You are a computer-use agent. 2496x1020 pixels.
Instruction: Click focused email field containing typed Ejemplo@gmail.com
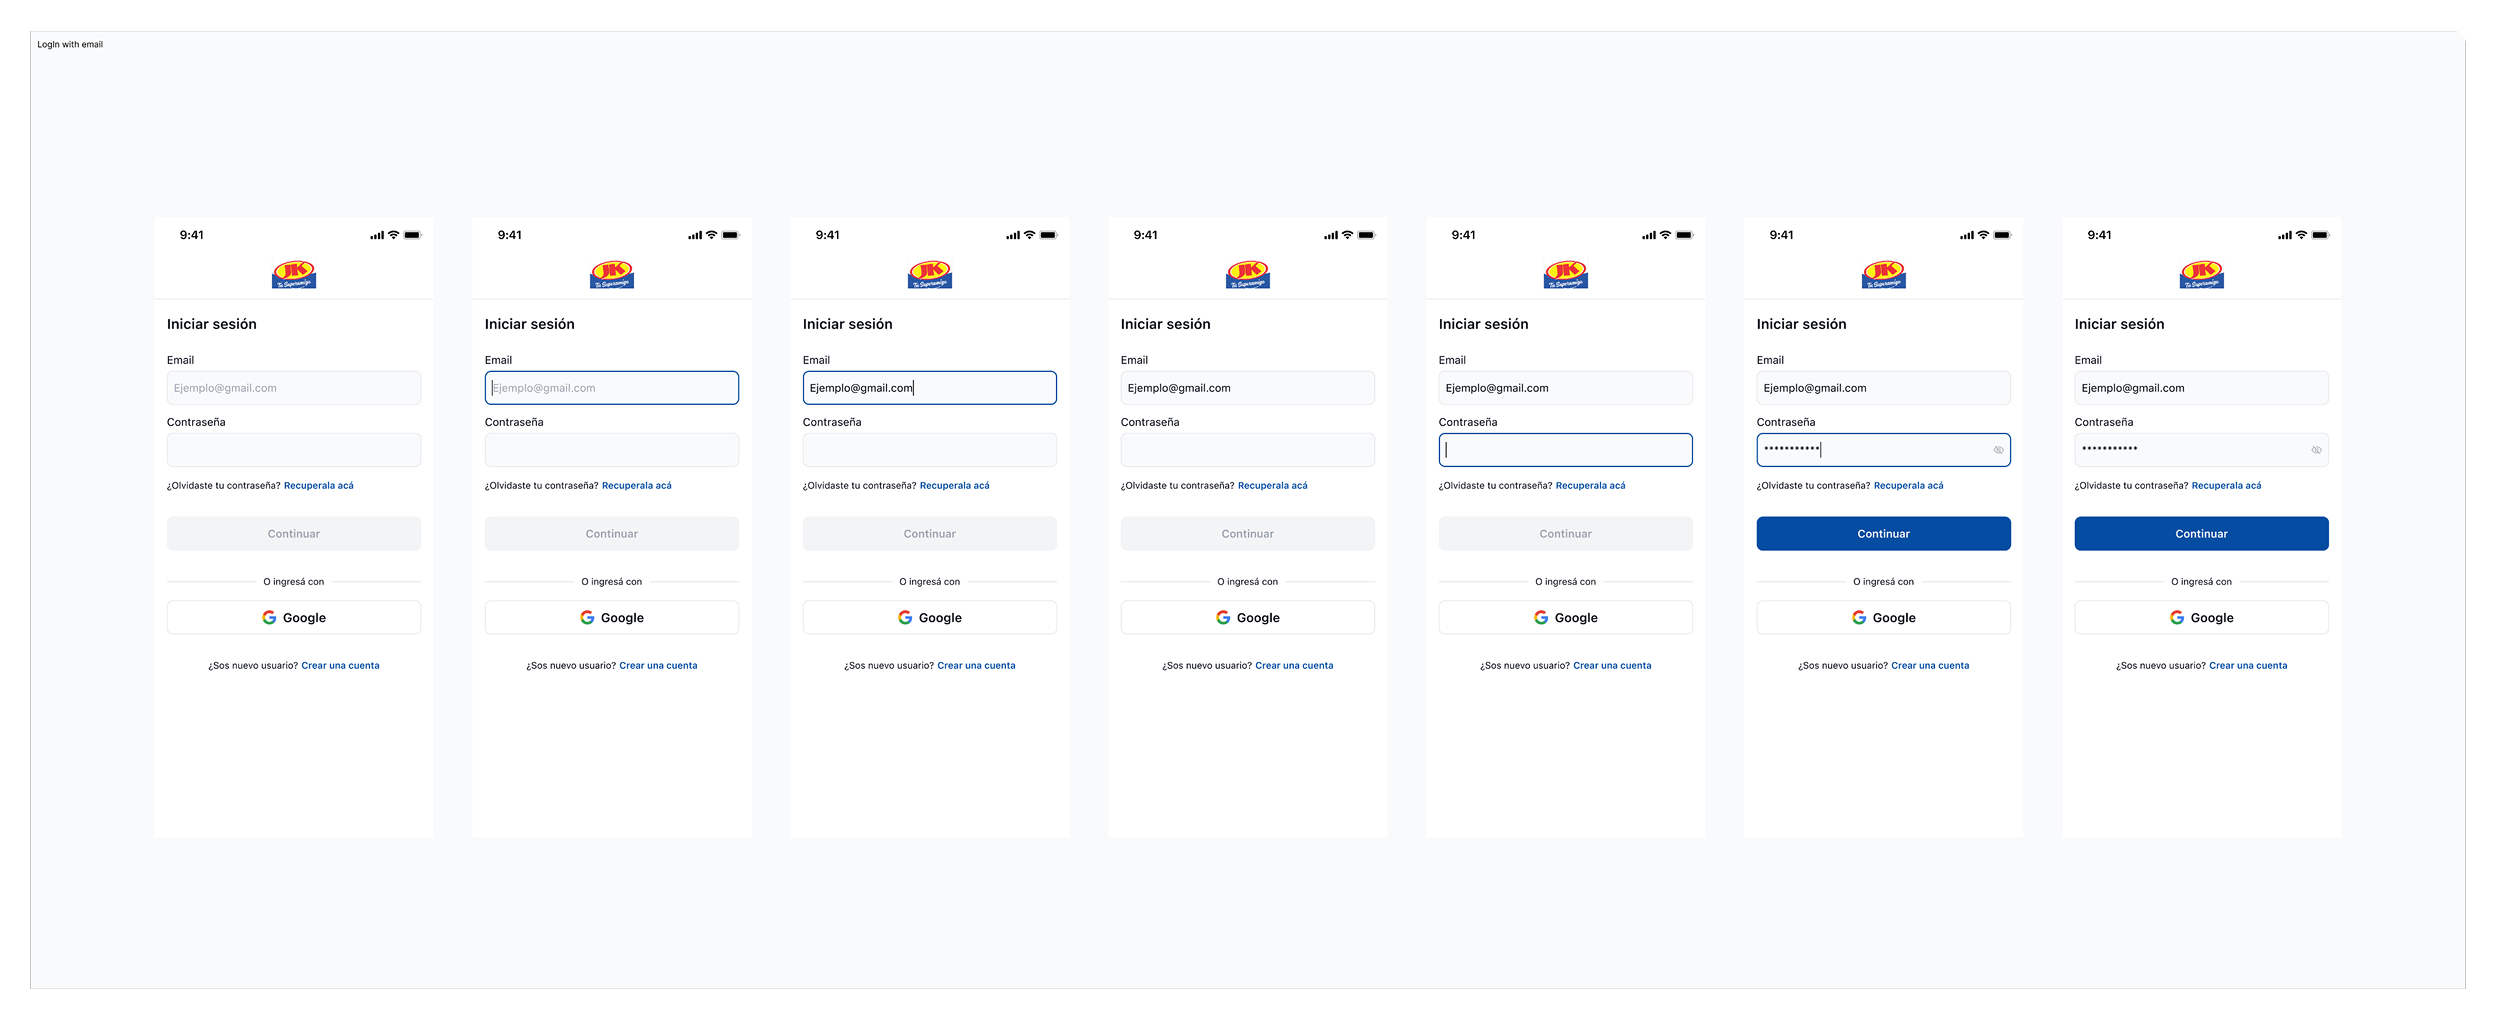[x=930, y=388]
